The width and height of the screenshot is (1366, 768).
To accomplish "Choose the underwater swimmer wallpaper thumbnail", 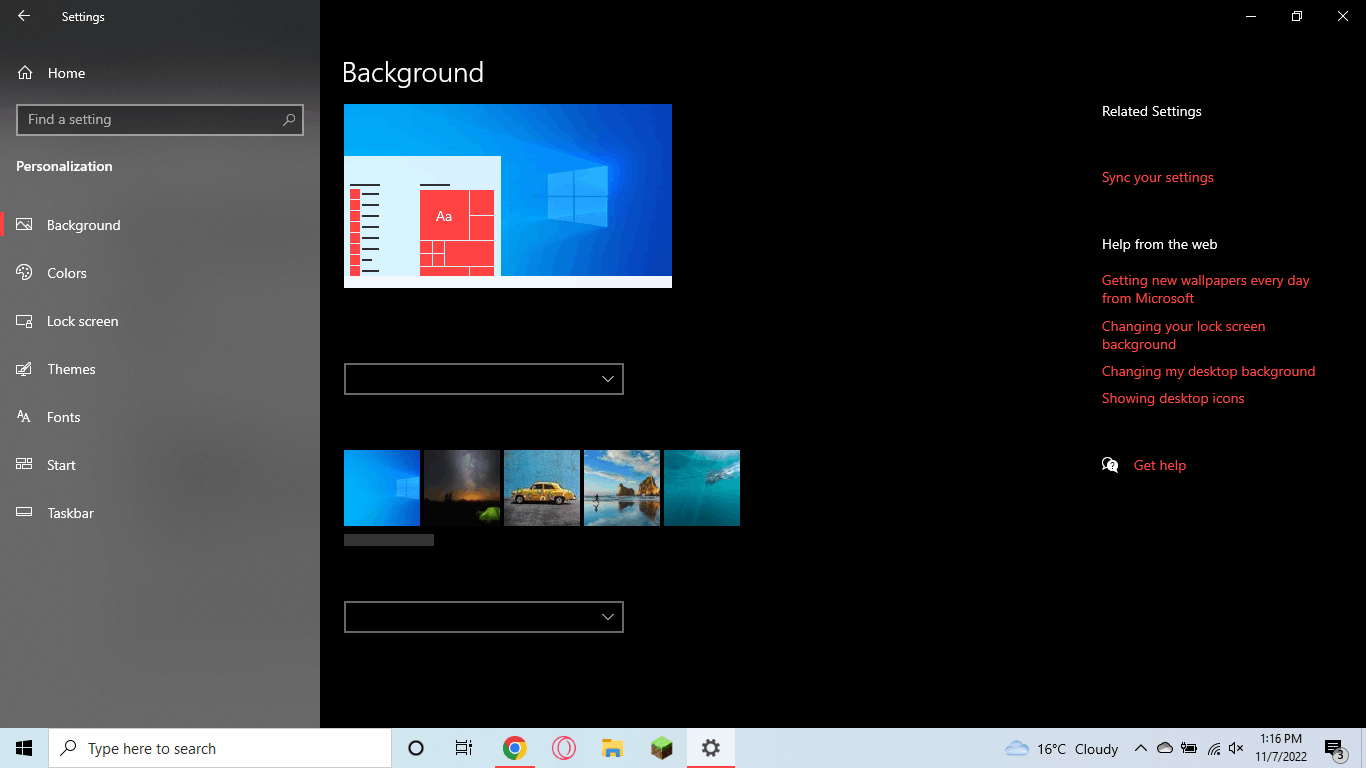I will [x=702, y=488].
